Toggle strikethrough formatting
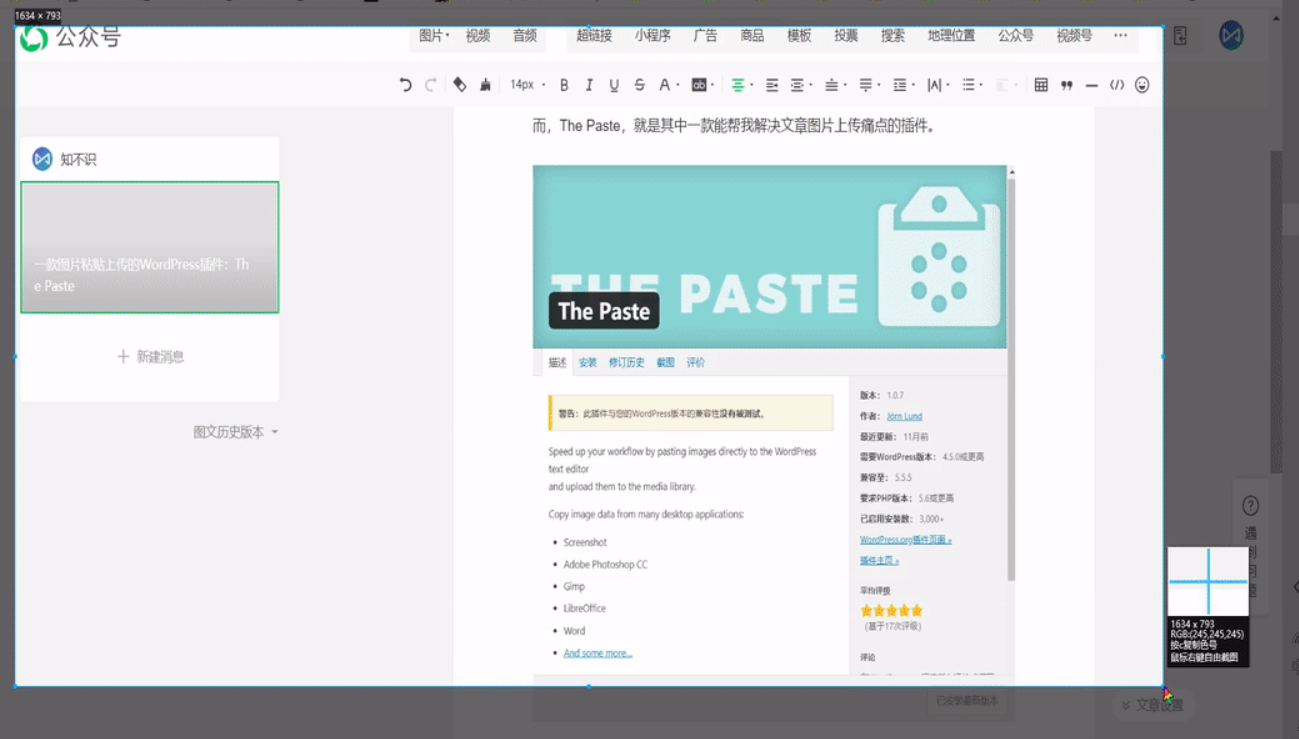 coord(639,85)
